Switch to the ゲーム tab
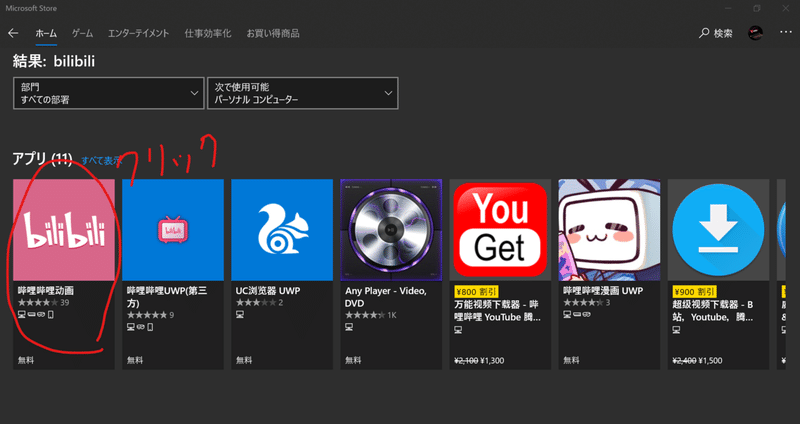 coord(82,33)
